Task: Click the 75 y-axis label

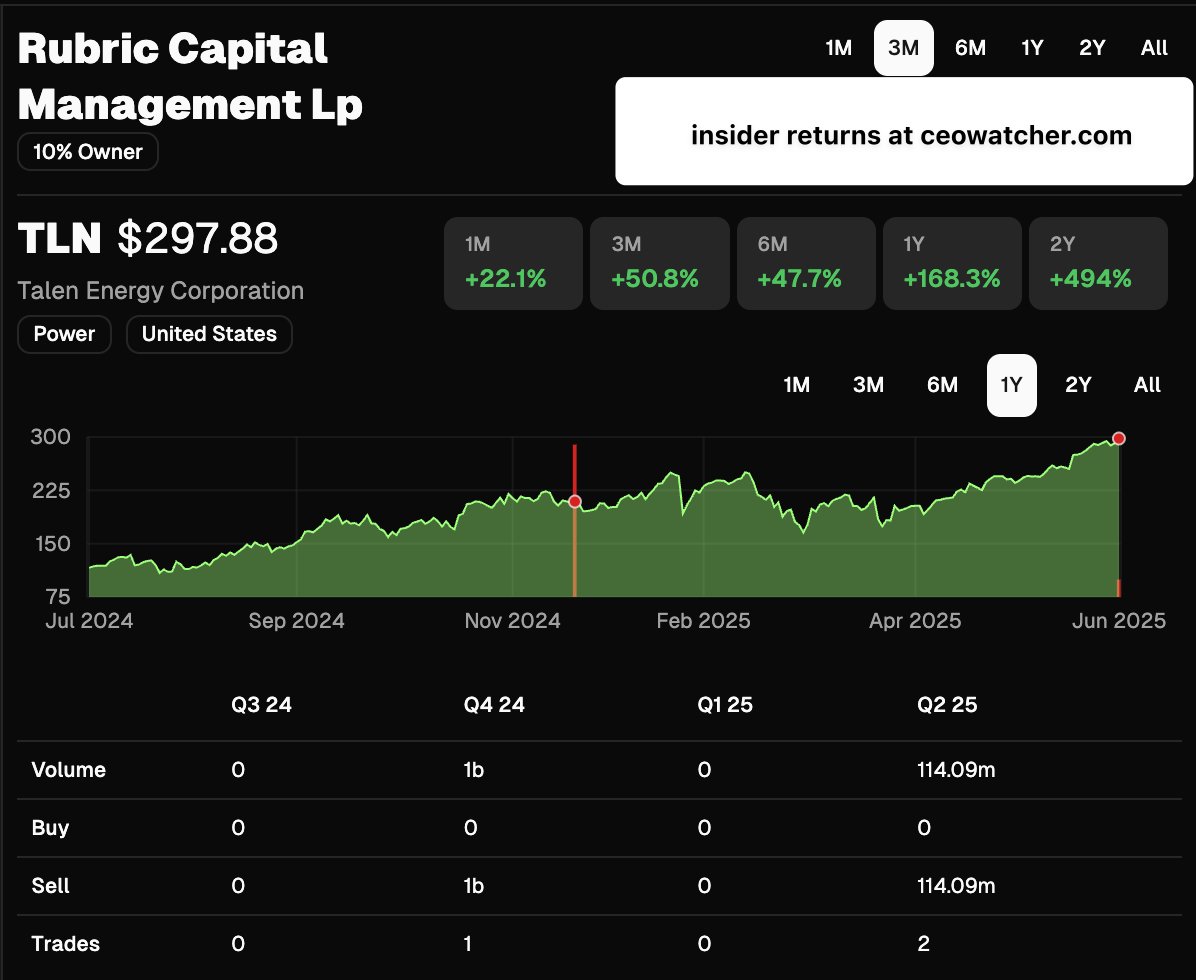Action: coord(58,596)
